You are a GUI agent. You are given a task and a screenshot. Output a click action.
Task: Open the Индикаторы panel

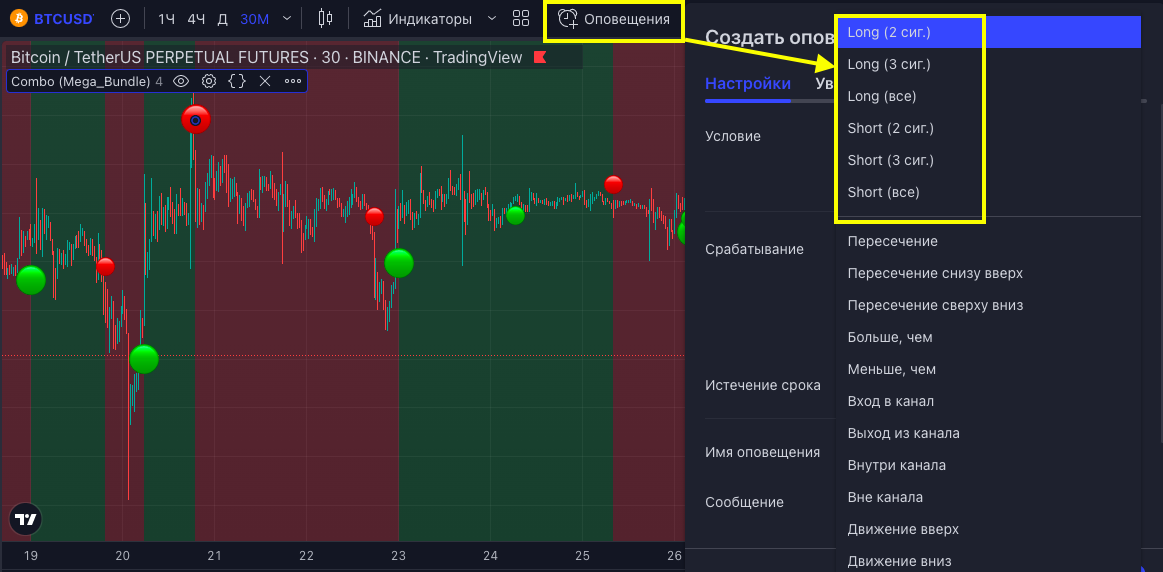418,19
